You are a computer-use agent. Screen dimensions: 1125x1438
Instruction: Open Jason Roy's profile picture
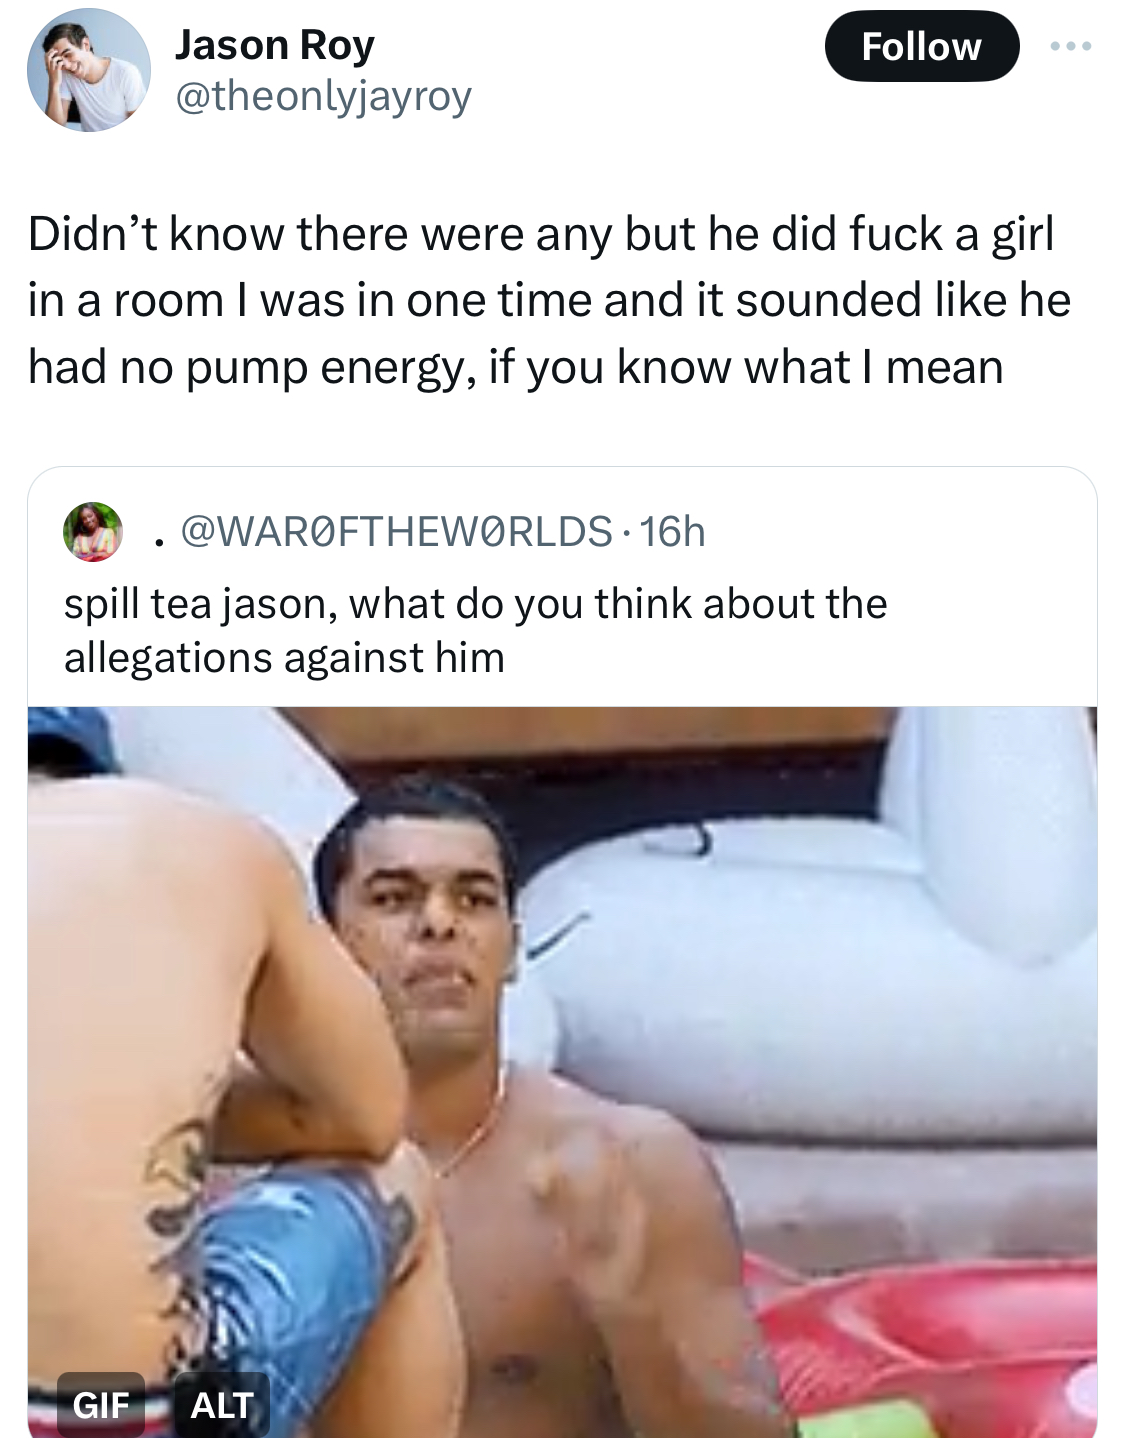coord(88,71)
